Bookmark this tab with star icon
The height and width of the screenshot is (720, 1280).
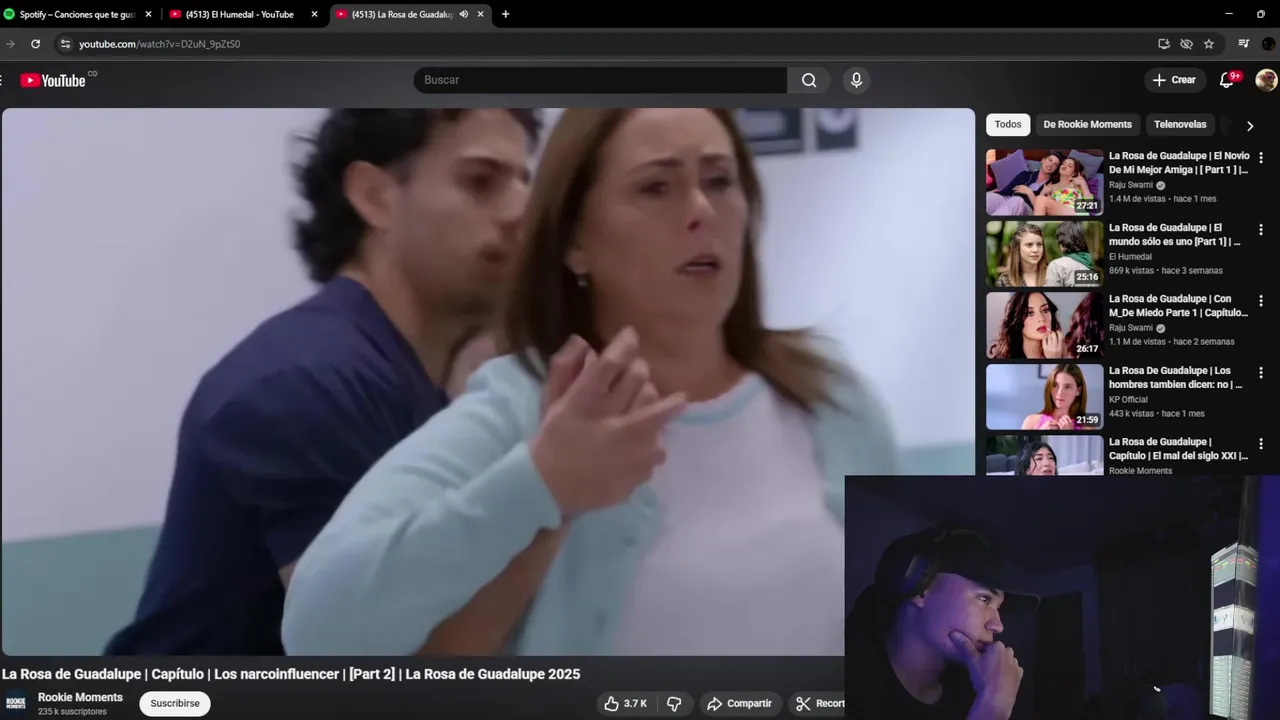pos(1209,44)
